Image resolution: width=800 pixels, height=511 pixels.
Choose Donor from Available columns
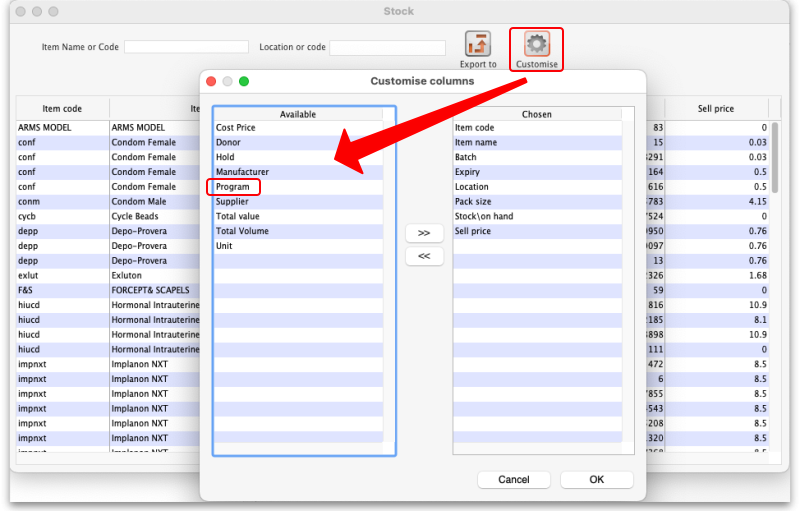tap(228, 143)
